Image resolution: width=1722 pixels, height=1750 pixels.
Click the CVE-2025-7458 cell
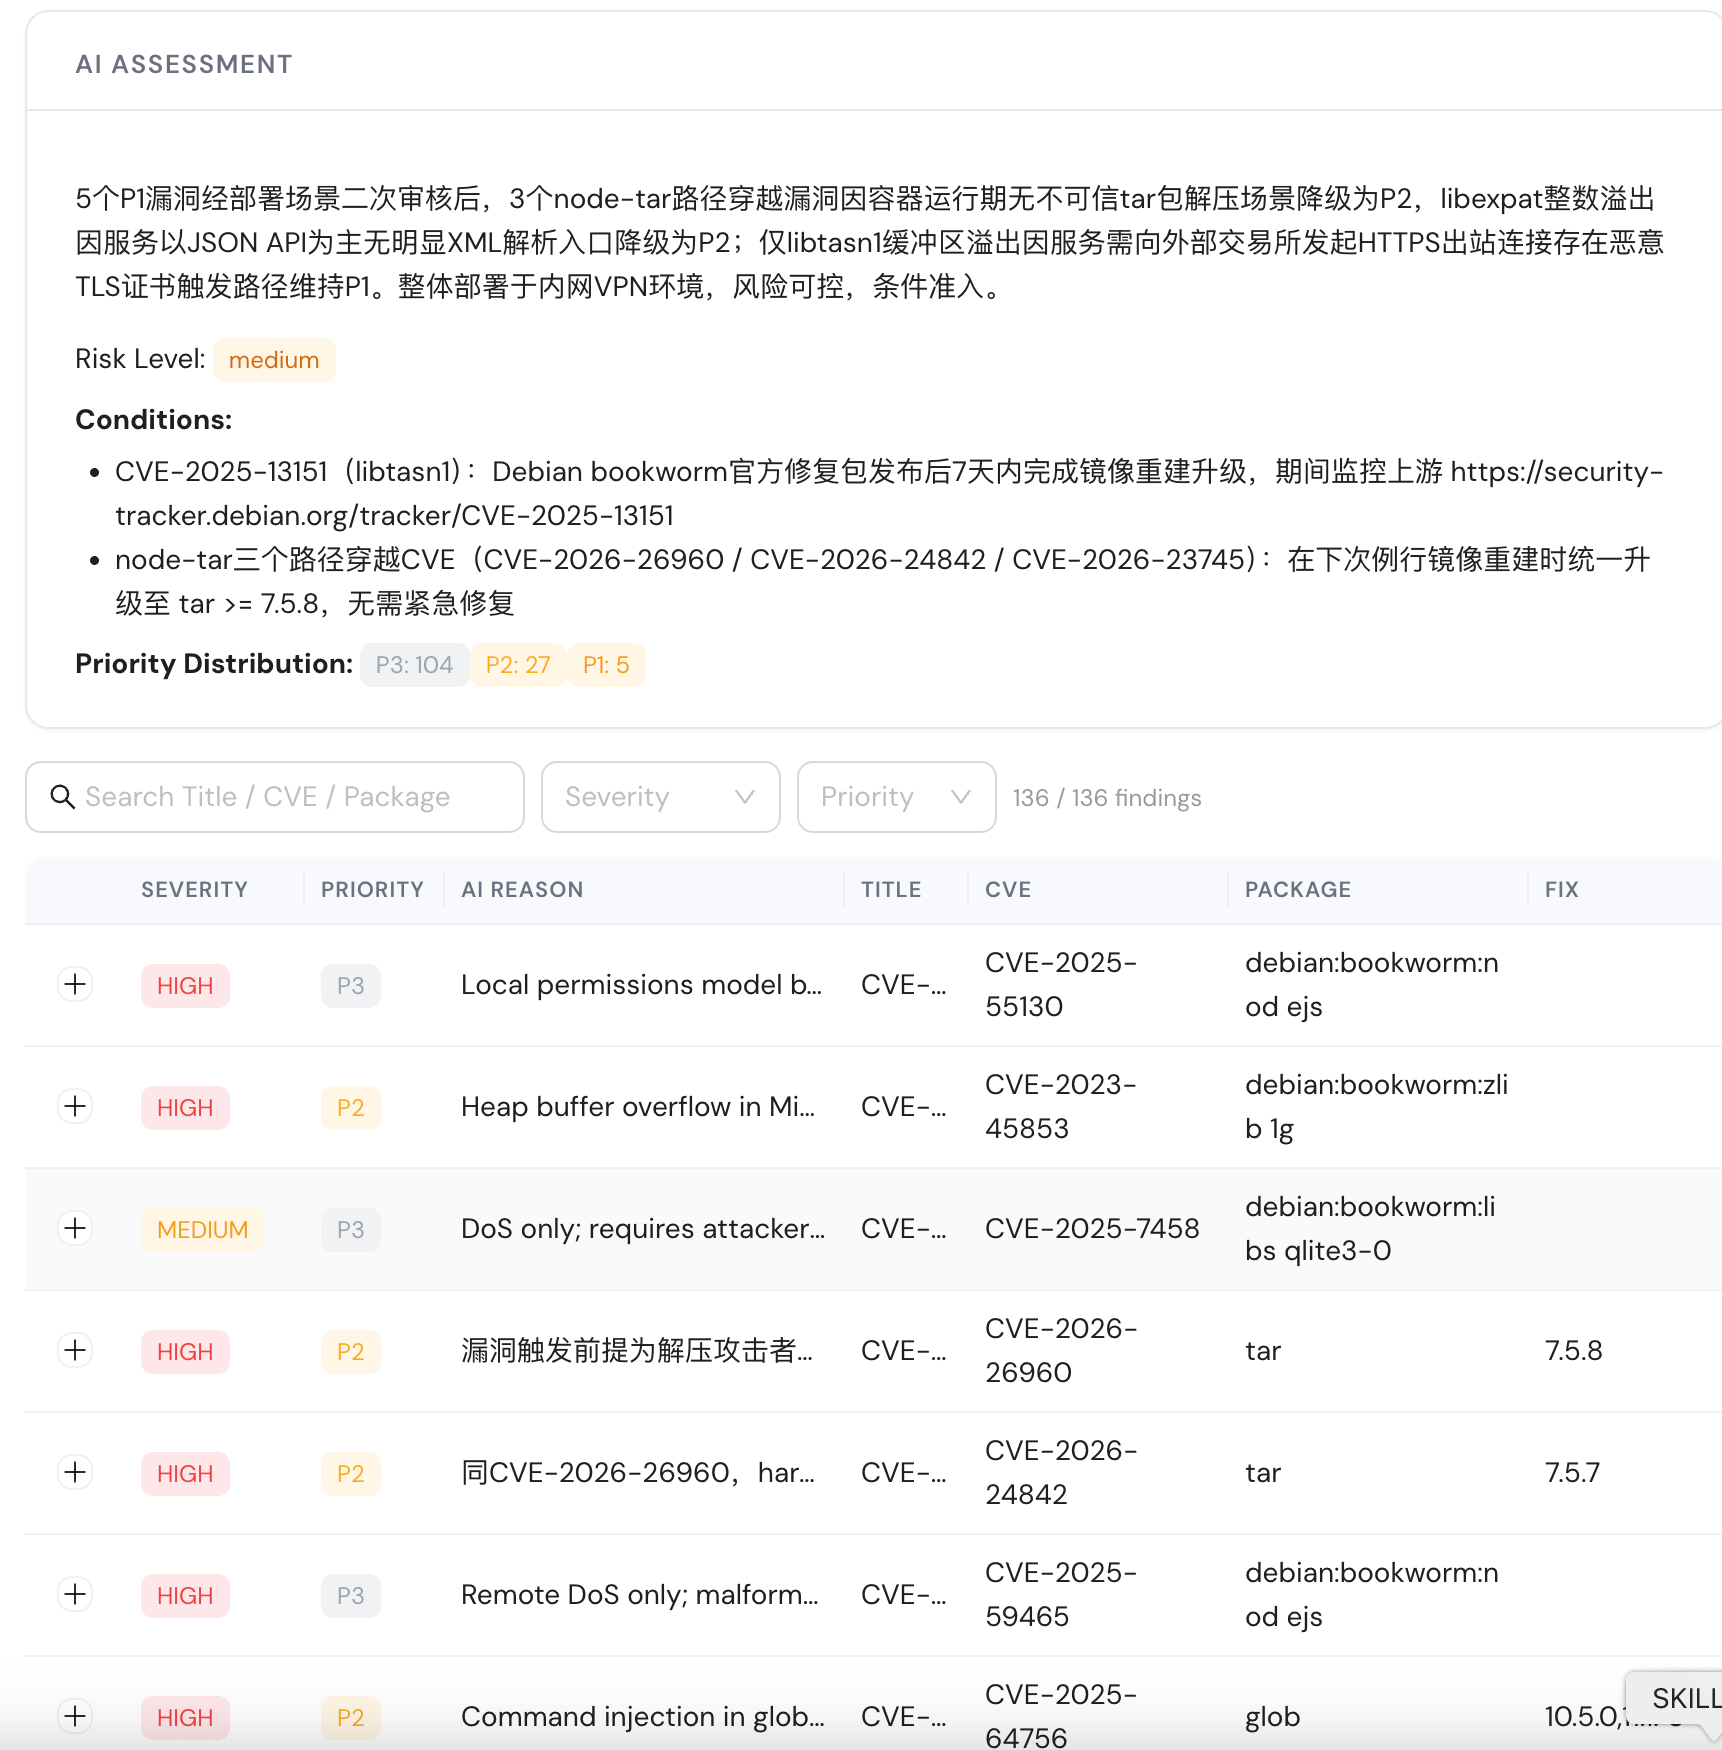[1092, 1229]
